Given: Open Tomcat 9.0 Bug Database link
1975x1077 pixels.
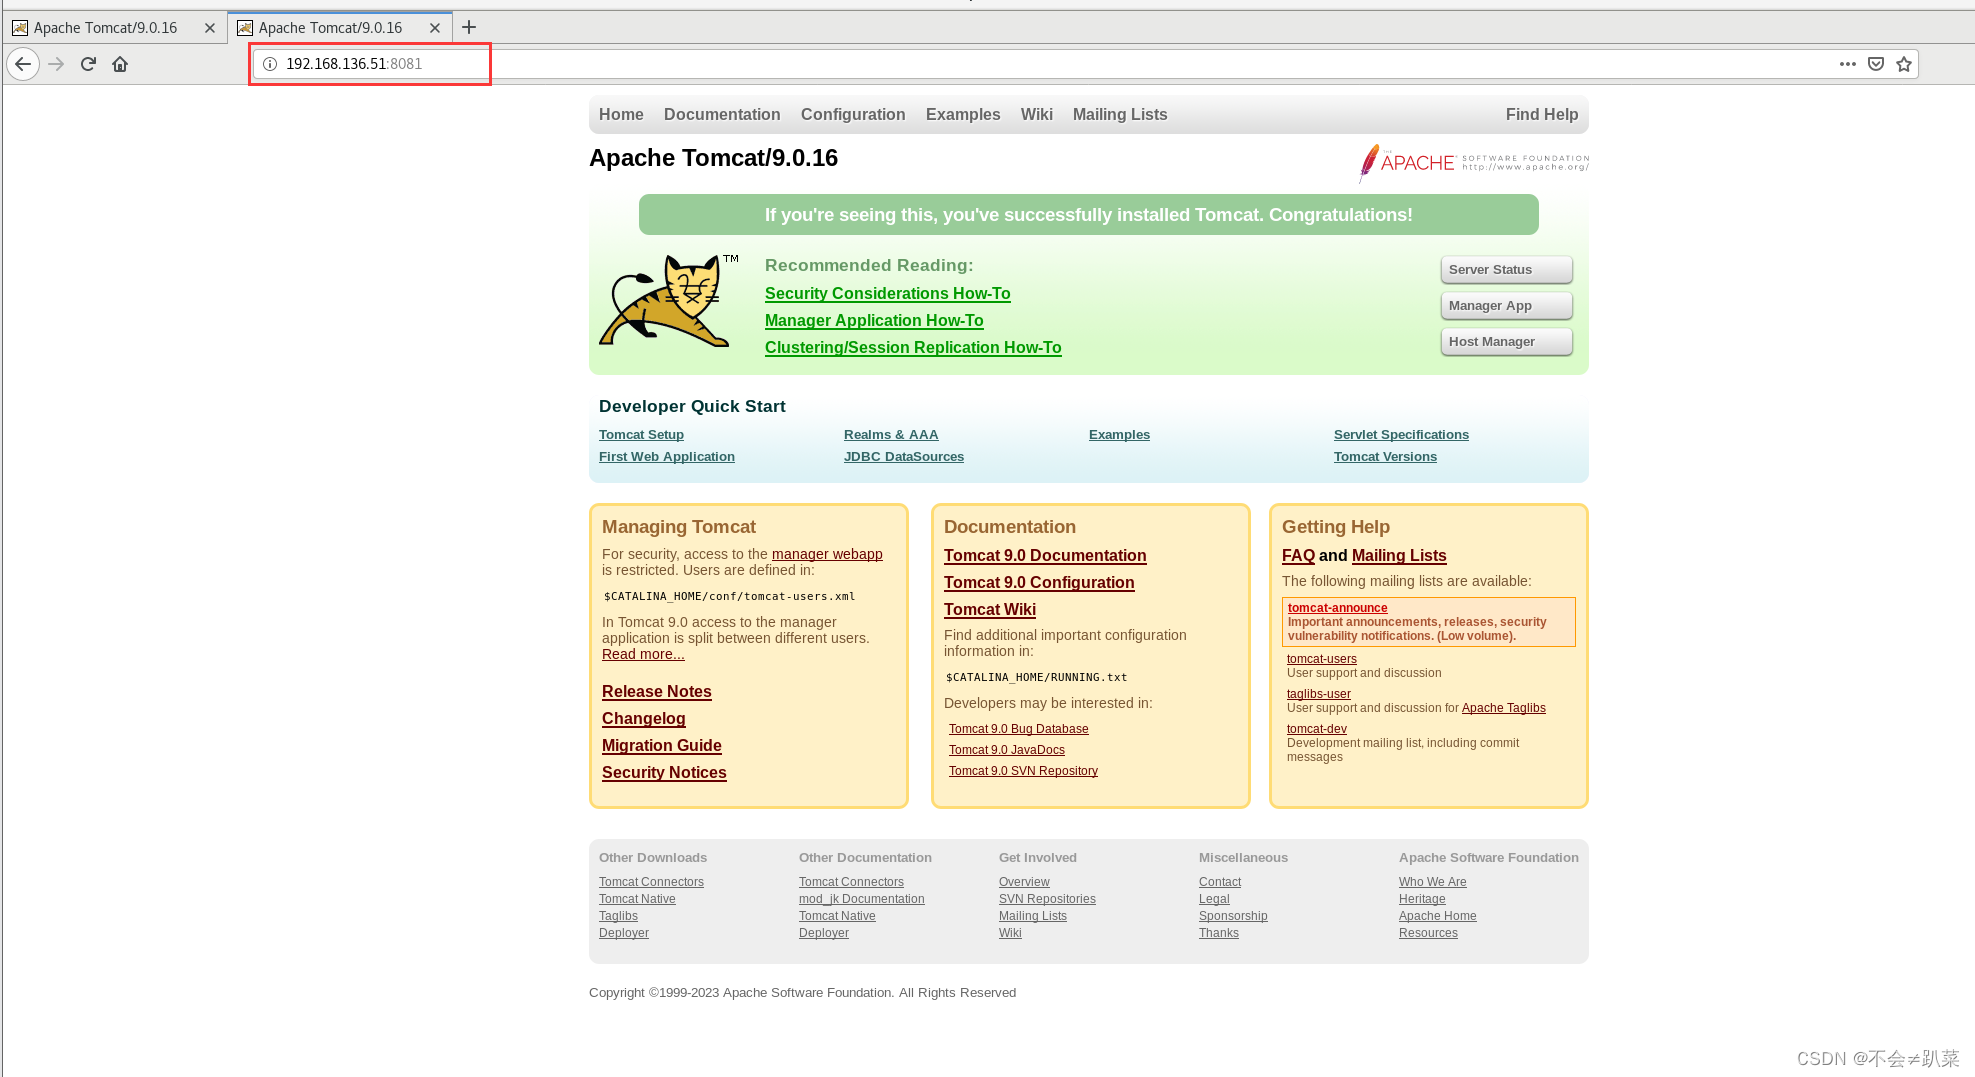Looking at the screenshot, I should (1019, 729).
